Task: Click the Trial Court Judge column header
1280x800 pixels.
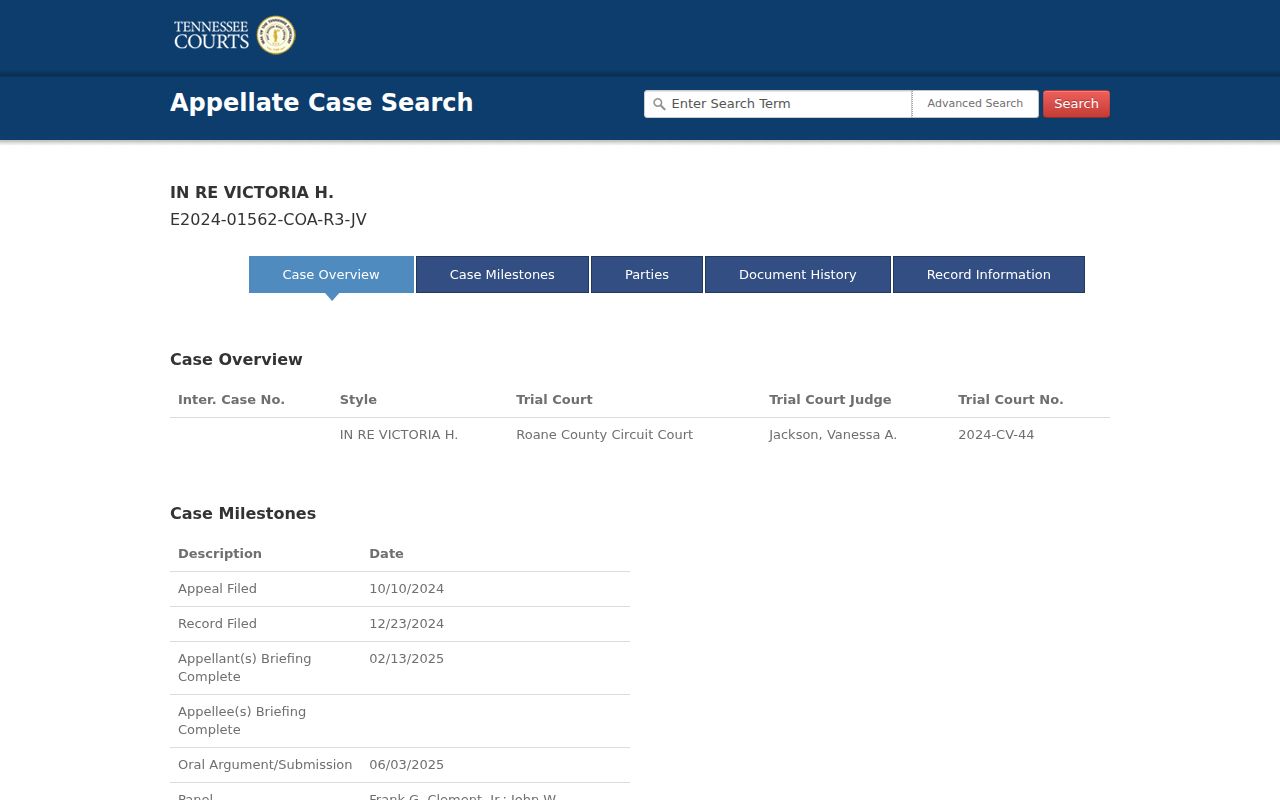Action: coord(830,400)
